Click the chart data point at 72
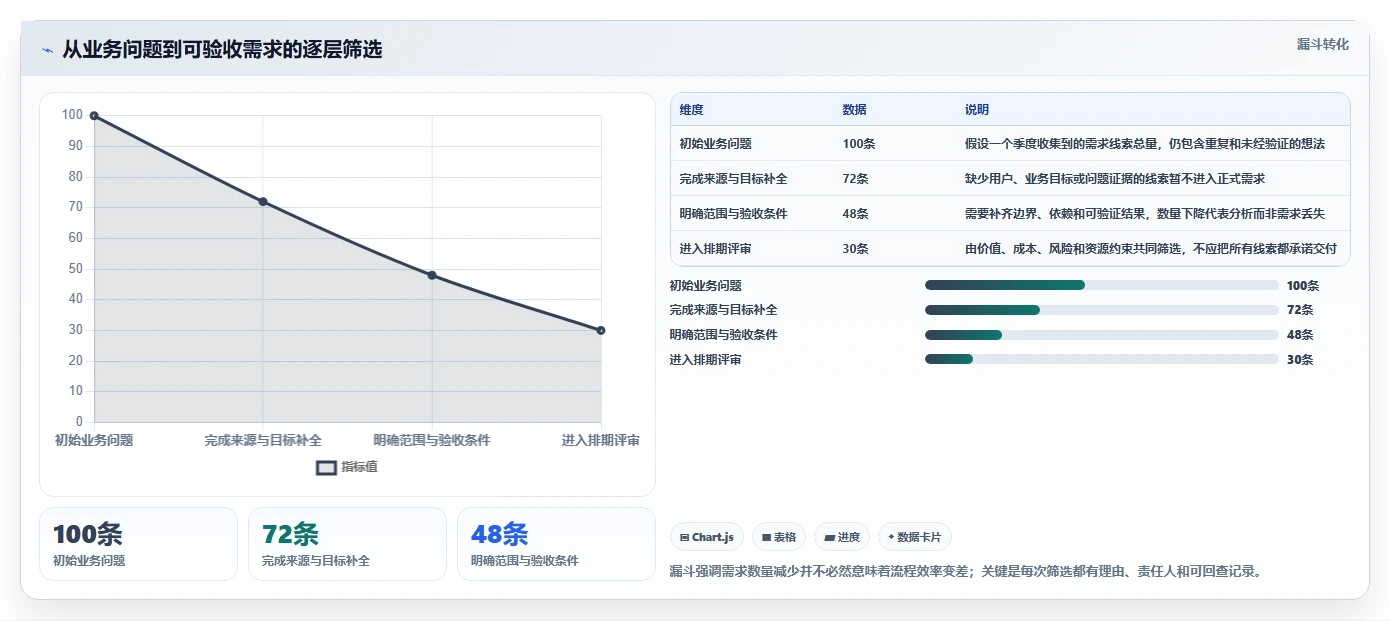1390x621 pixels. (x=263, y=202)
